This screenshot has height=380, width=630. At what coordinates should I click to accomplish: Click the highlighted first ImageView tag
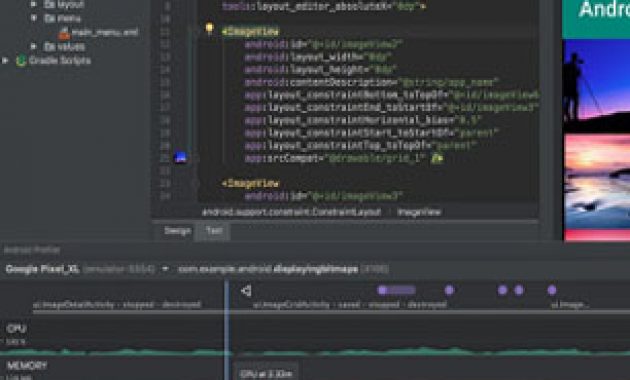click(250, 31)
